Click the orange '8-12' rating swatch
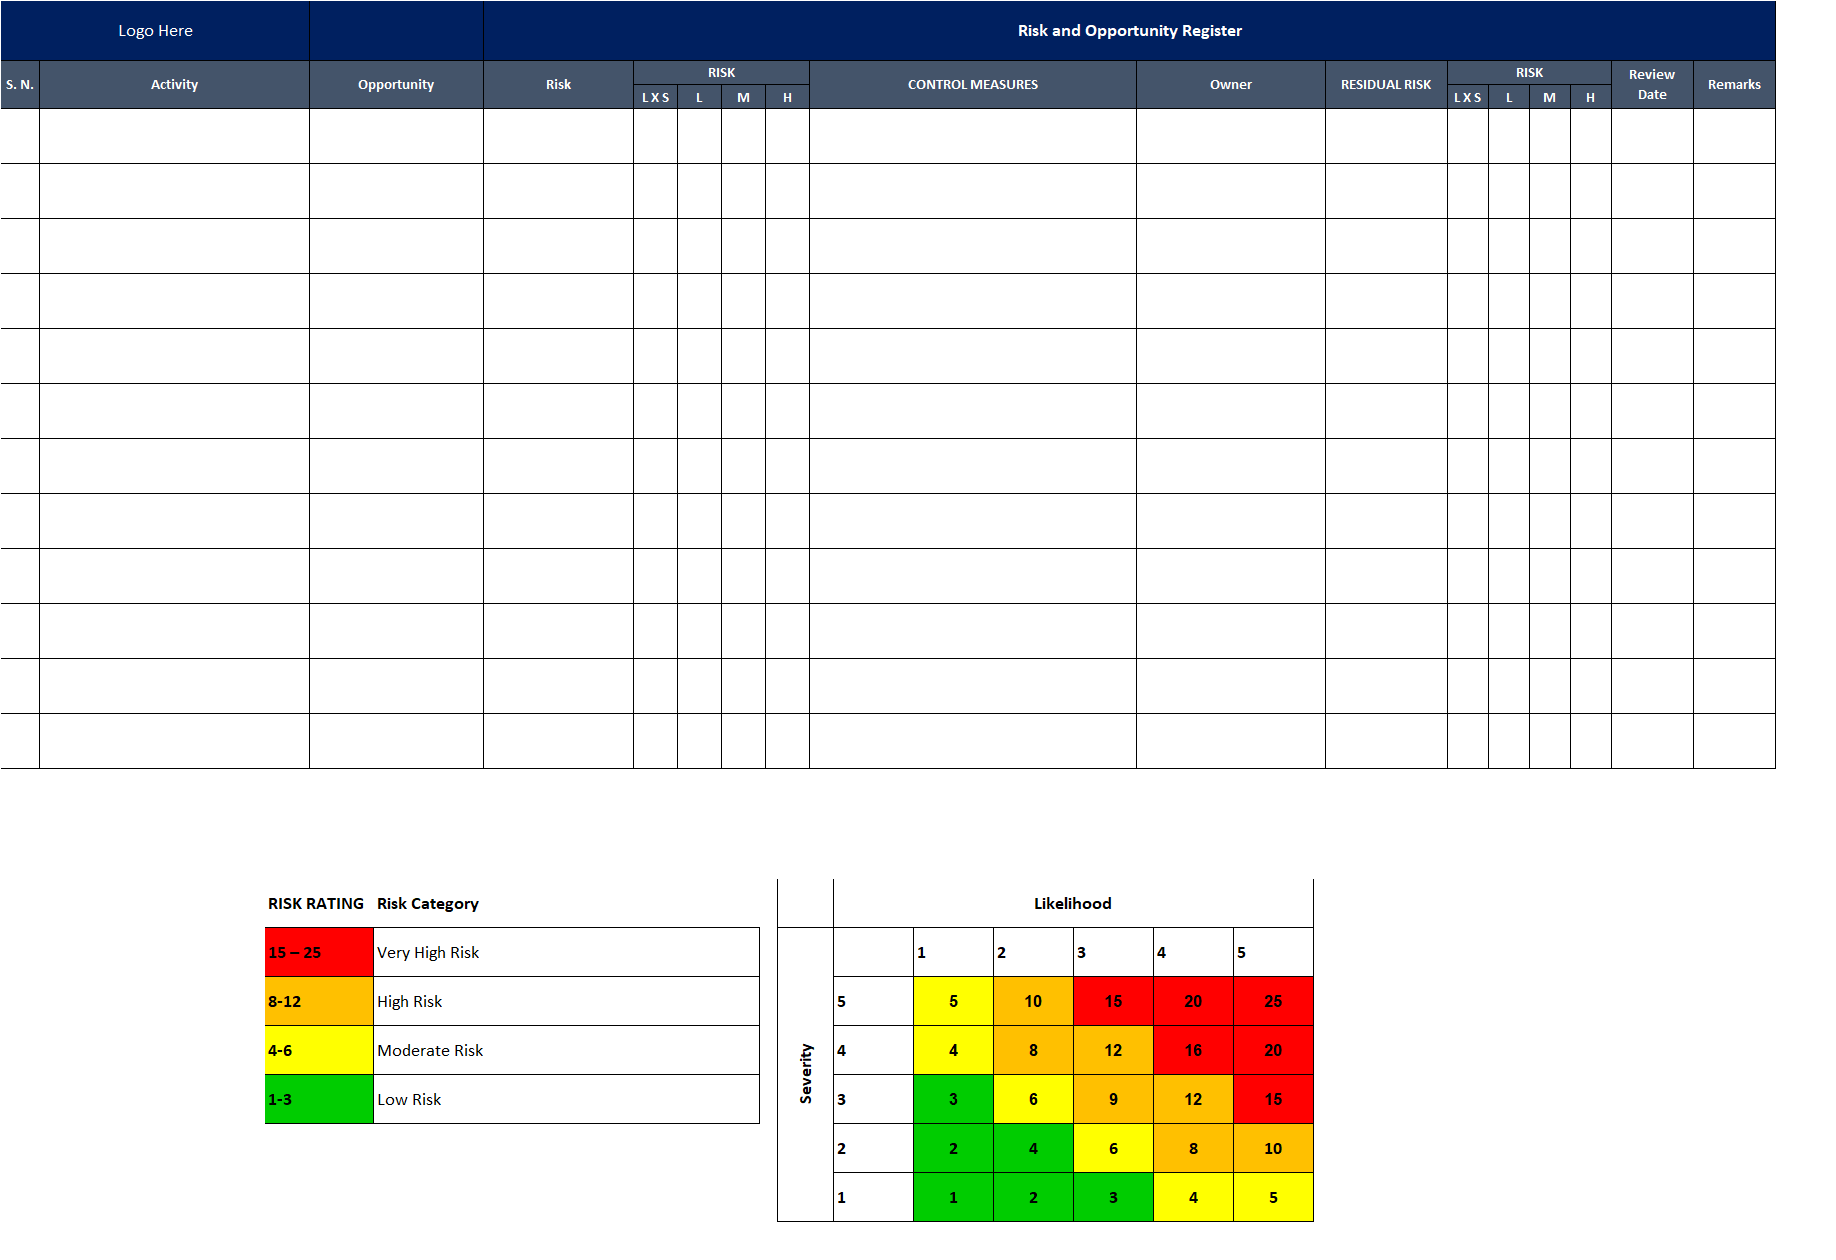 (x=319, y=1001)
